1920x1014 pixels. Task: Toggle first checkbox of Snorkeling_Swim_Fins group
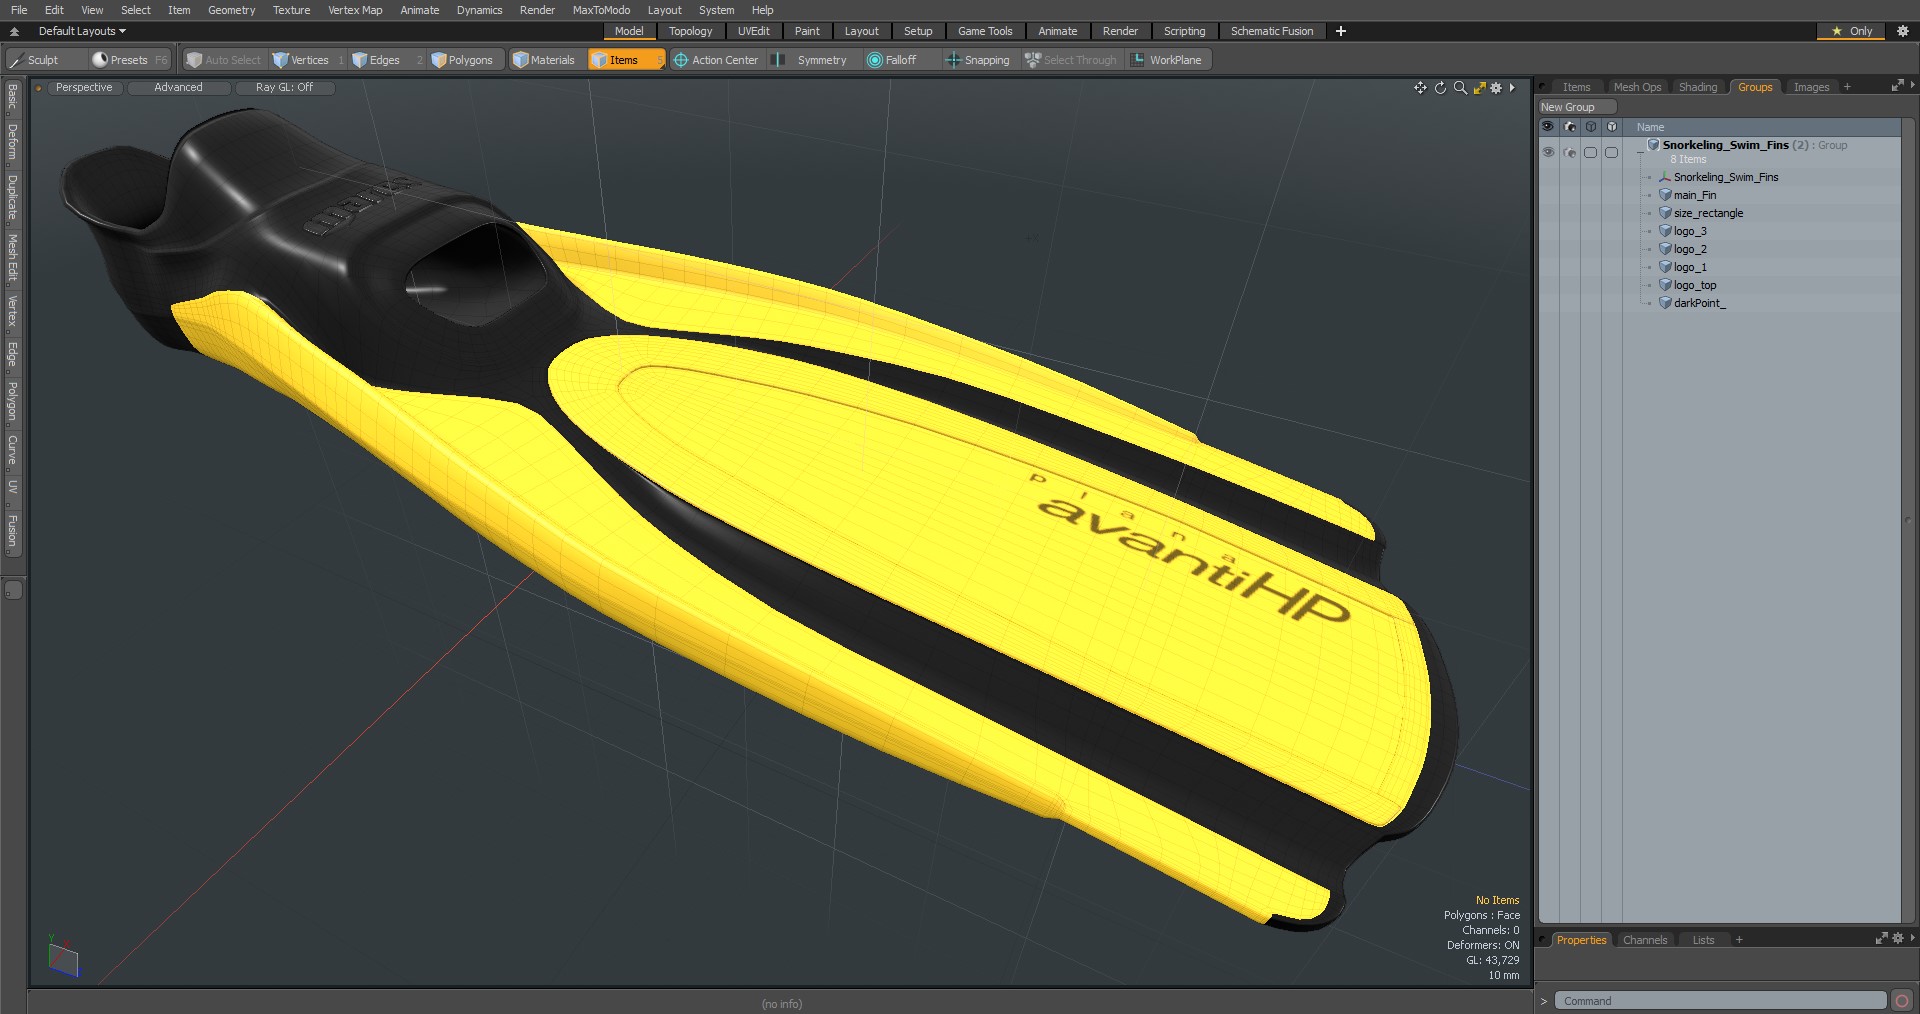click(x=1590, y=152)
